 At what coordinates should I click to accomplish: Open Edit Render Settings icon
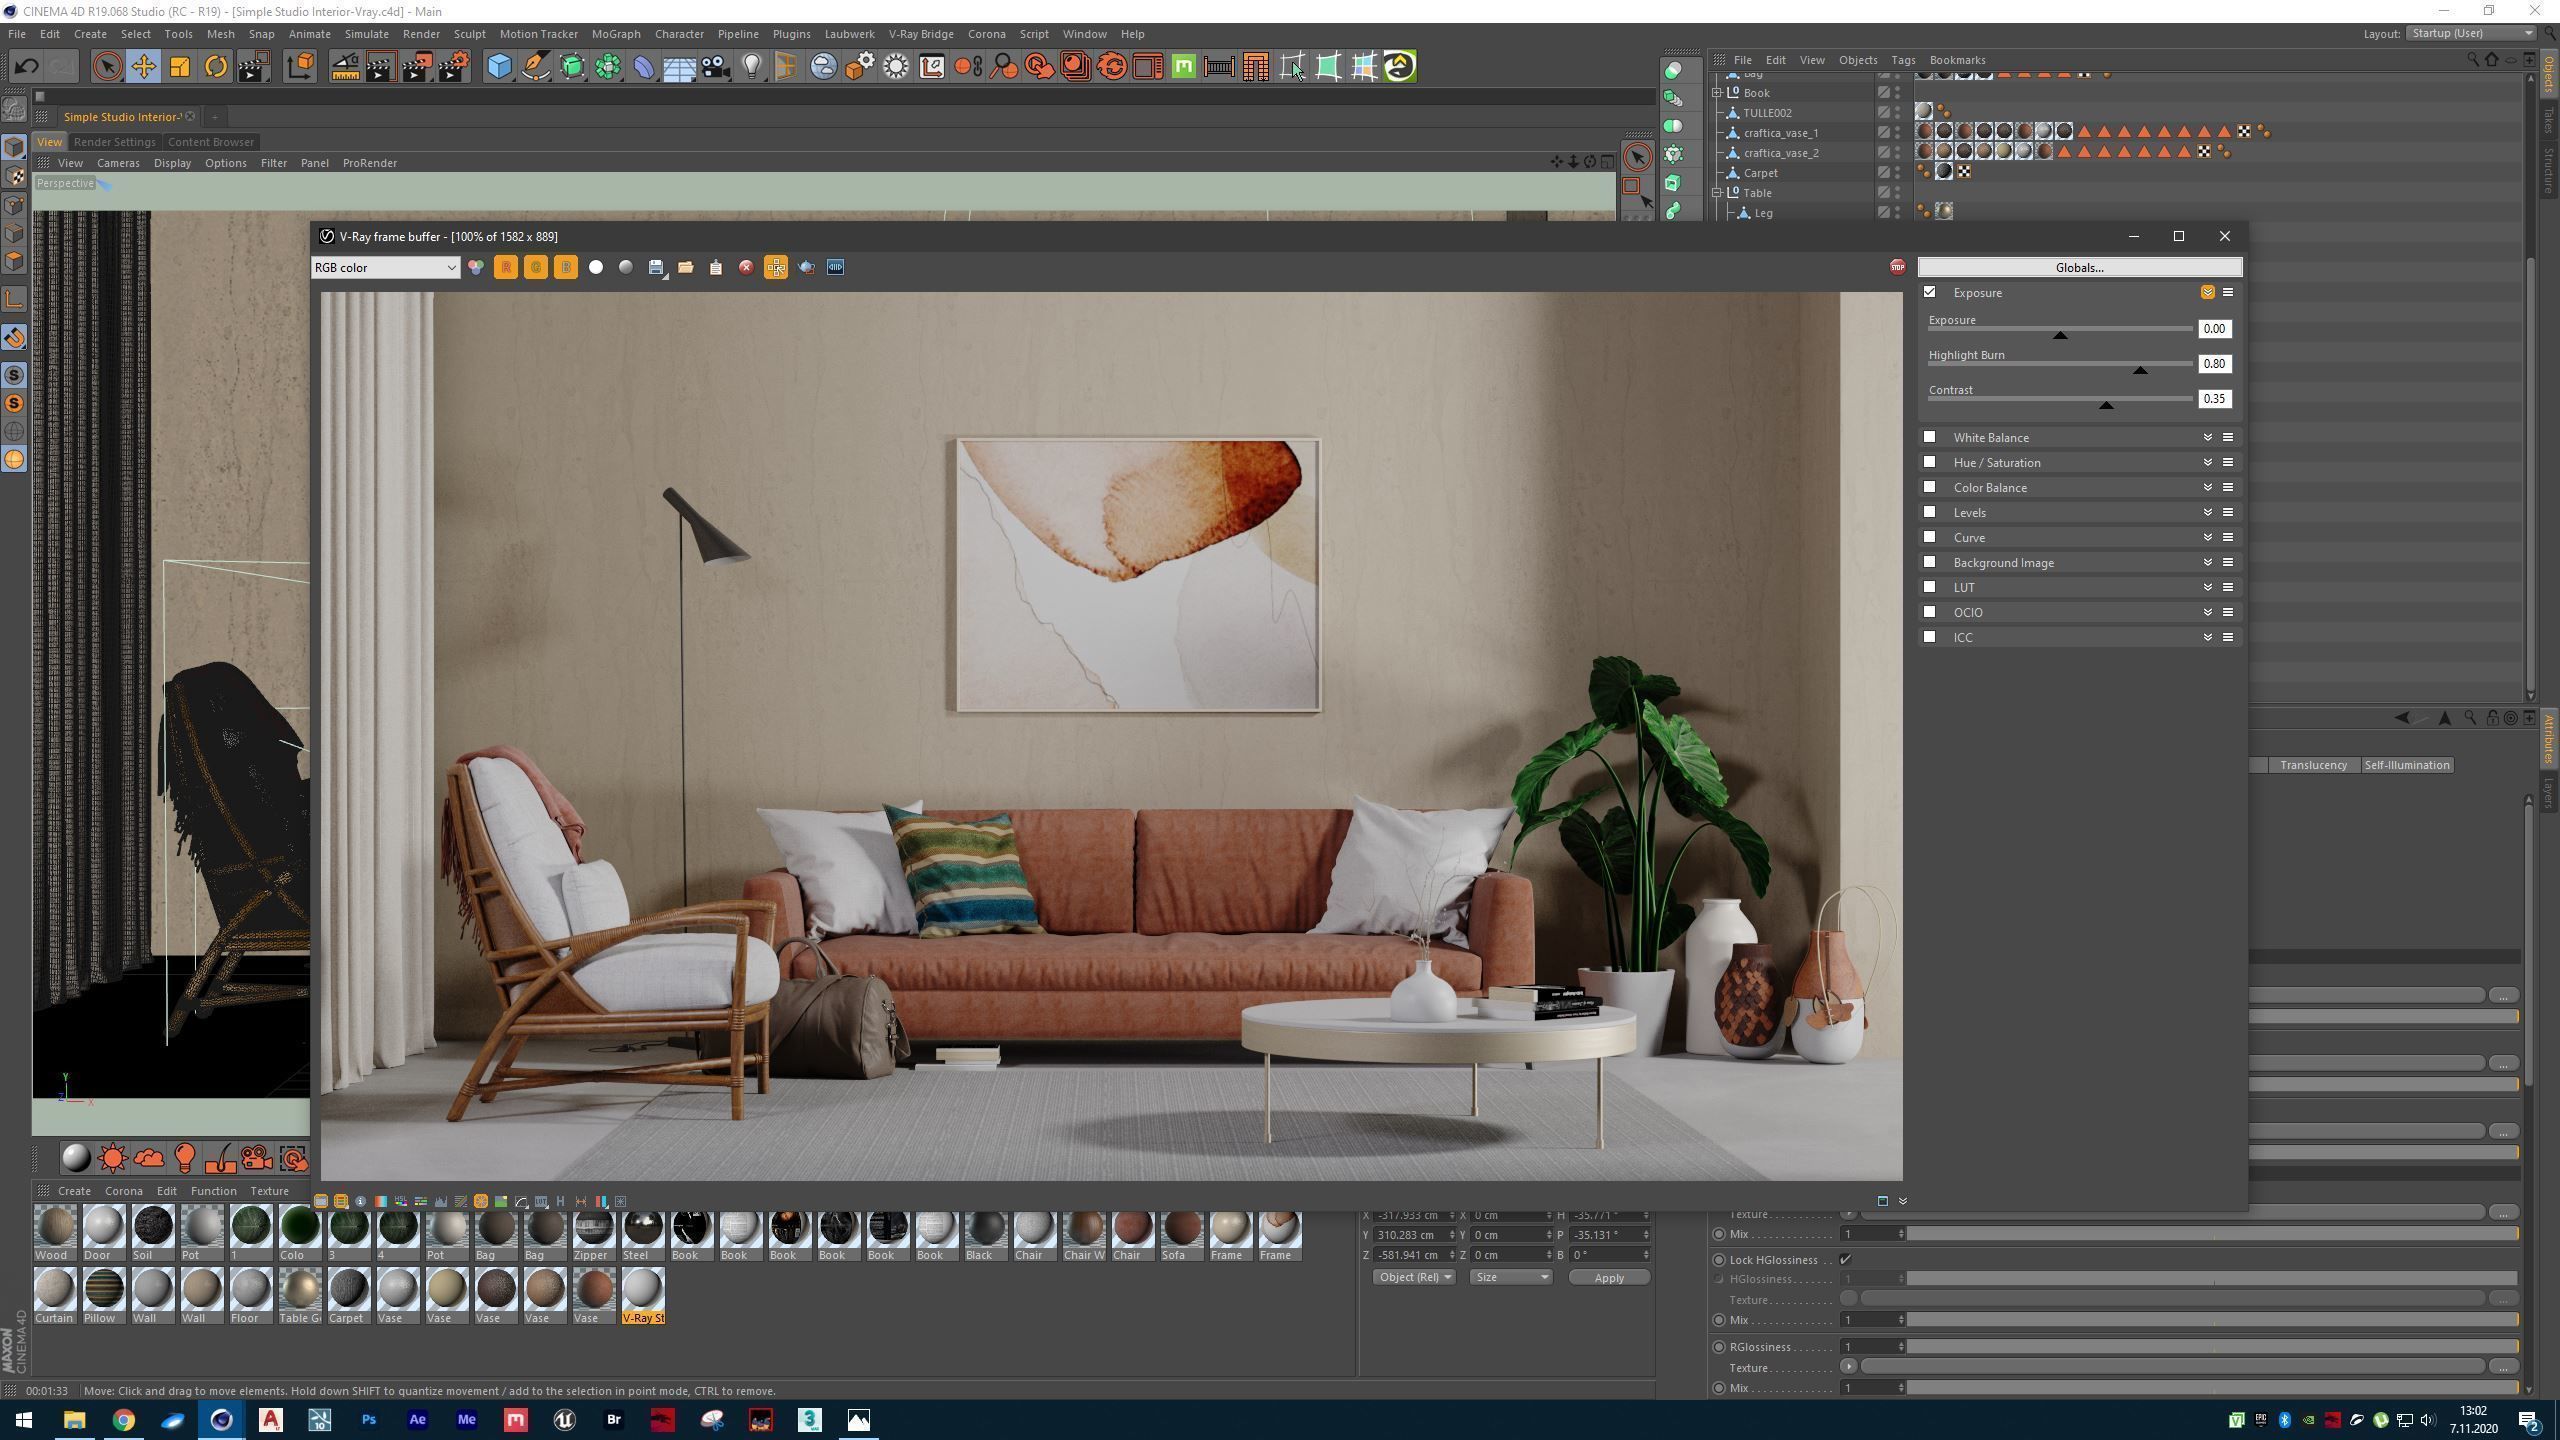click(x=453, y=67)
